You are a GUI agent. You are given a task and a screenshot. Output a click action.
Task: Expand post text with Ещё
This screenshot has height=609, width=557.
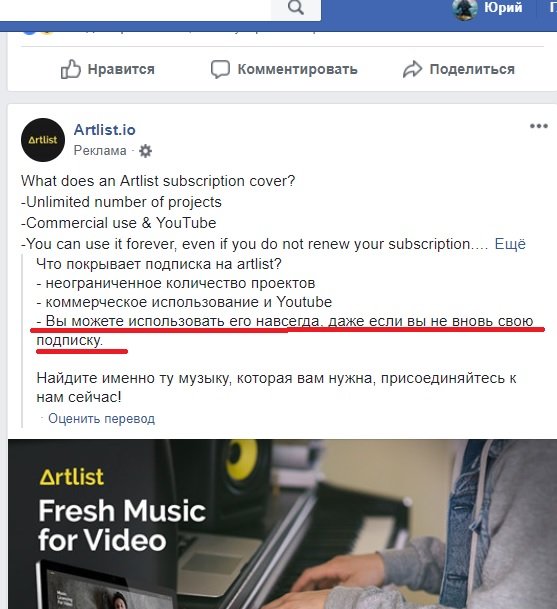(x=510, y=244)
